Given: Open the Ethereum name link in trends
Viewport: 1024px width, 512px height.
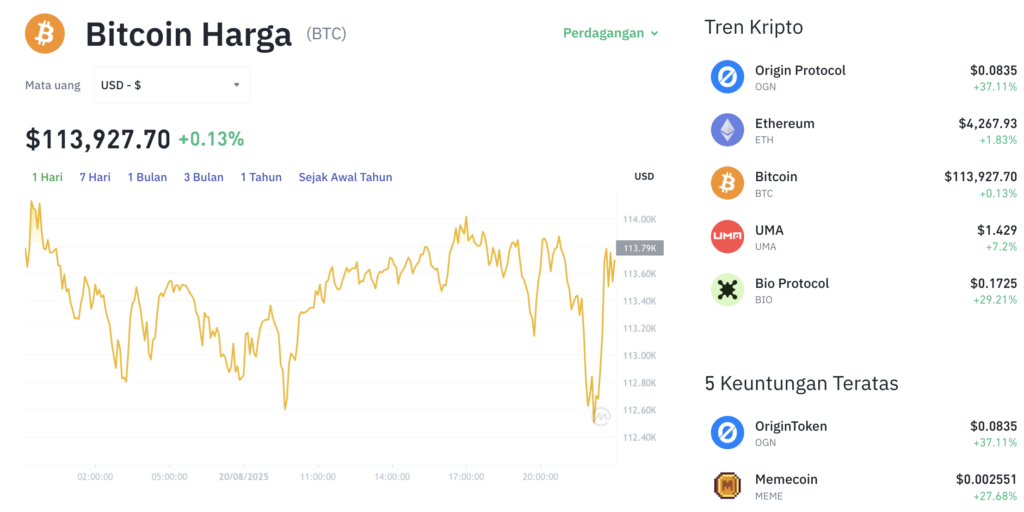Looking at the screenshot, I should point(784,123).
